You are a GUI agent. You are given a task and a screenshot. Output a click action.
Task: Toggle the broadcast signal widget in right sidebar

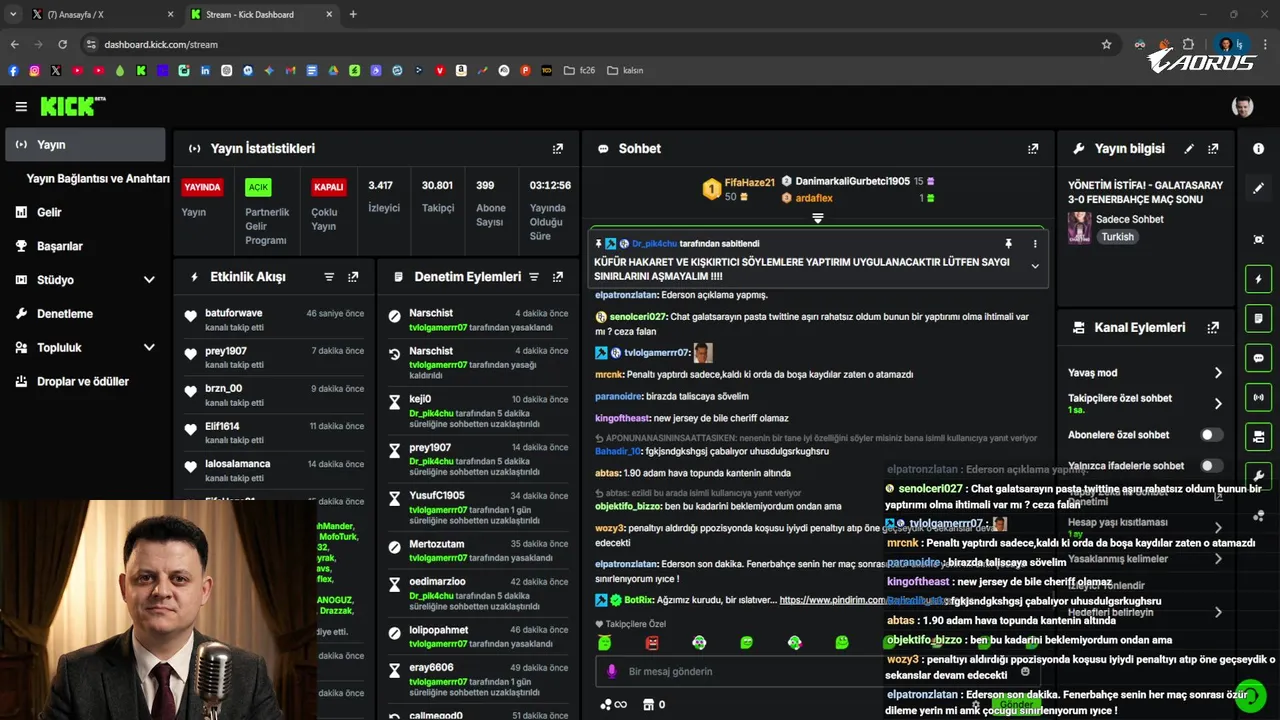tap(1258, 397)
